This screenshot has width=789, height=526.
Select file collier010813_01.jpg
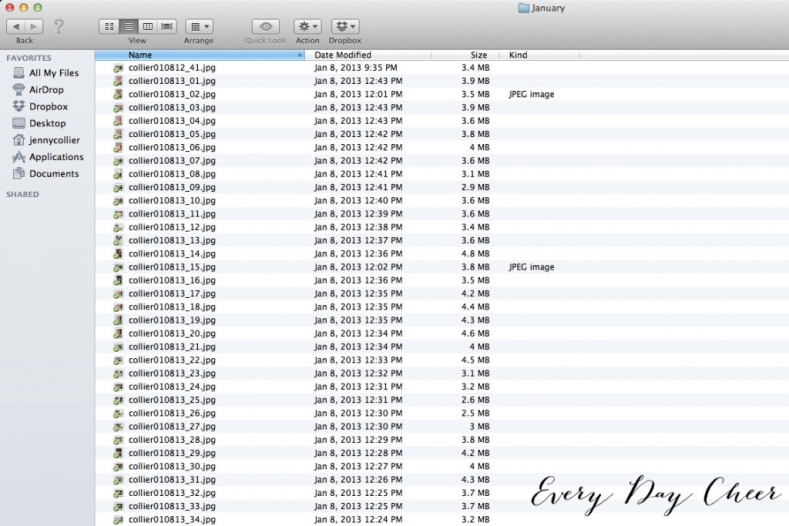pyautogui.click(x=172, y=81)
